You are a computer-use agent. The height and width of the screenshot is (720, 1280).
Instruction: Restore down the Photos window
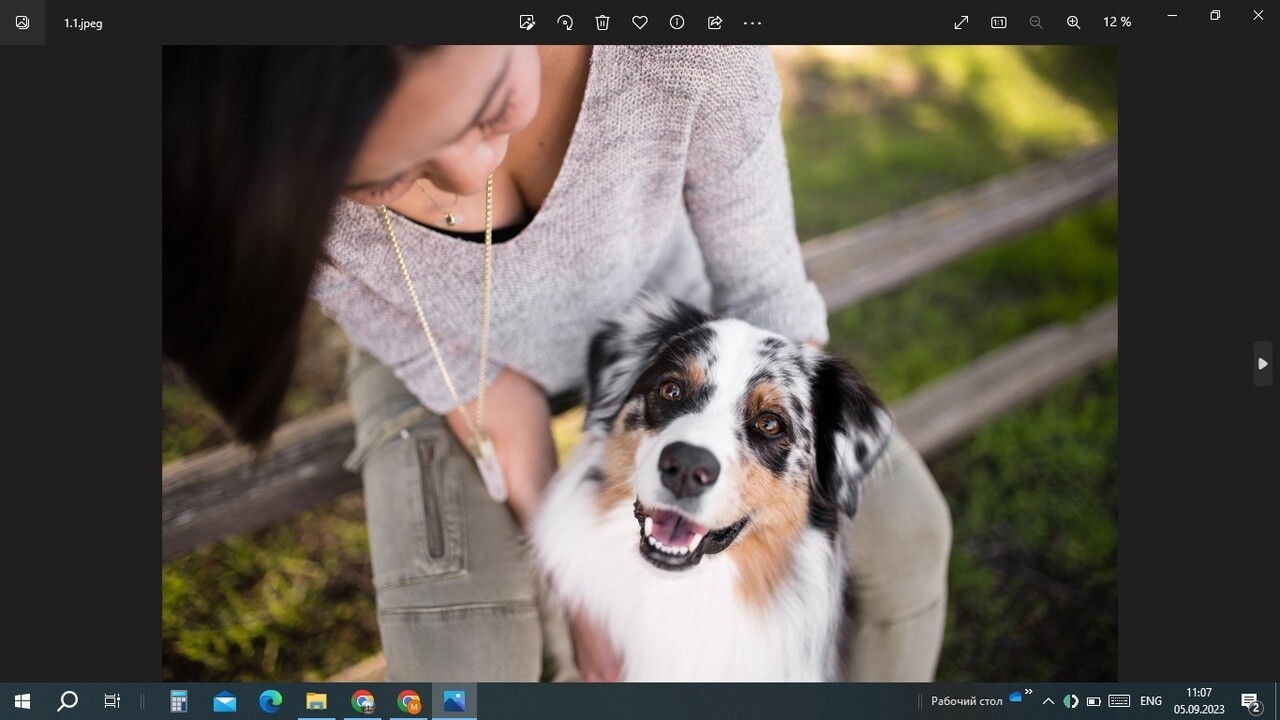[x=1215, y=15]
